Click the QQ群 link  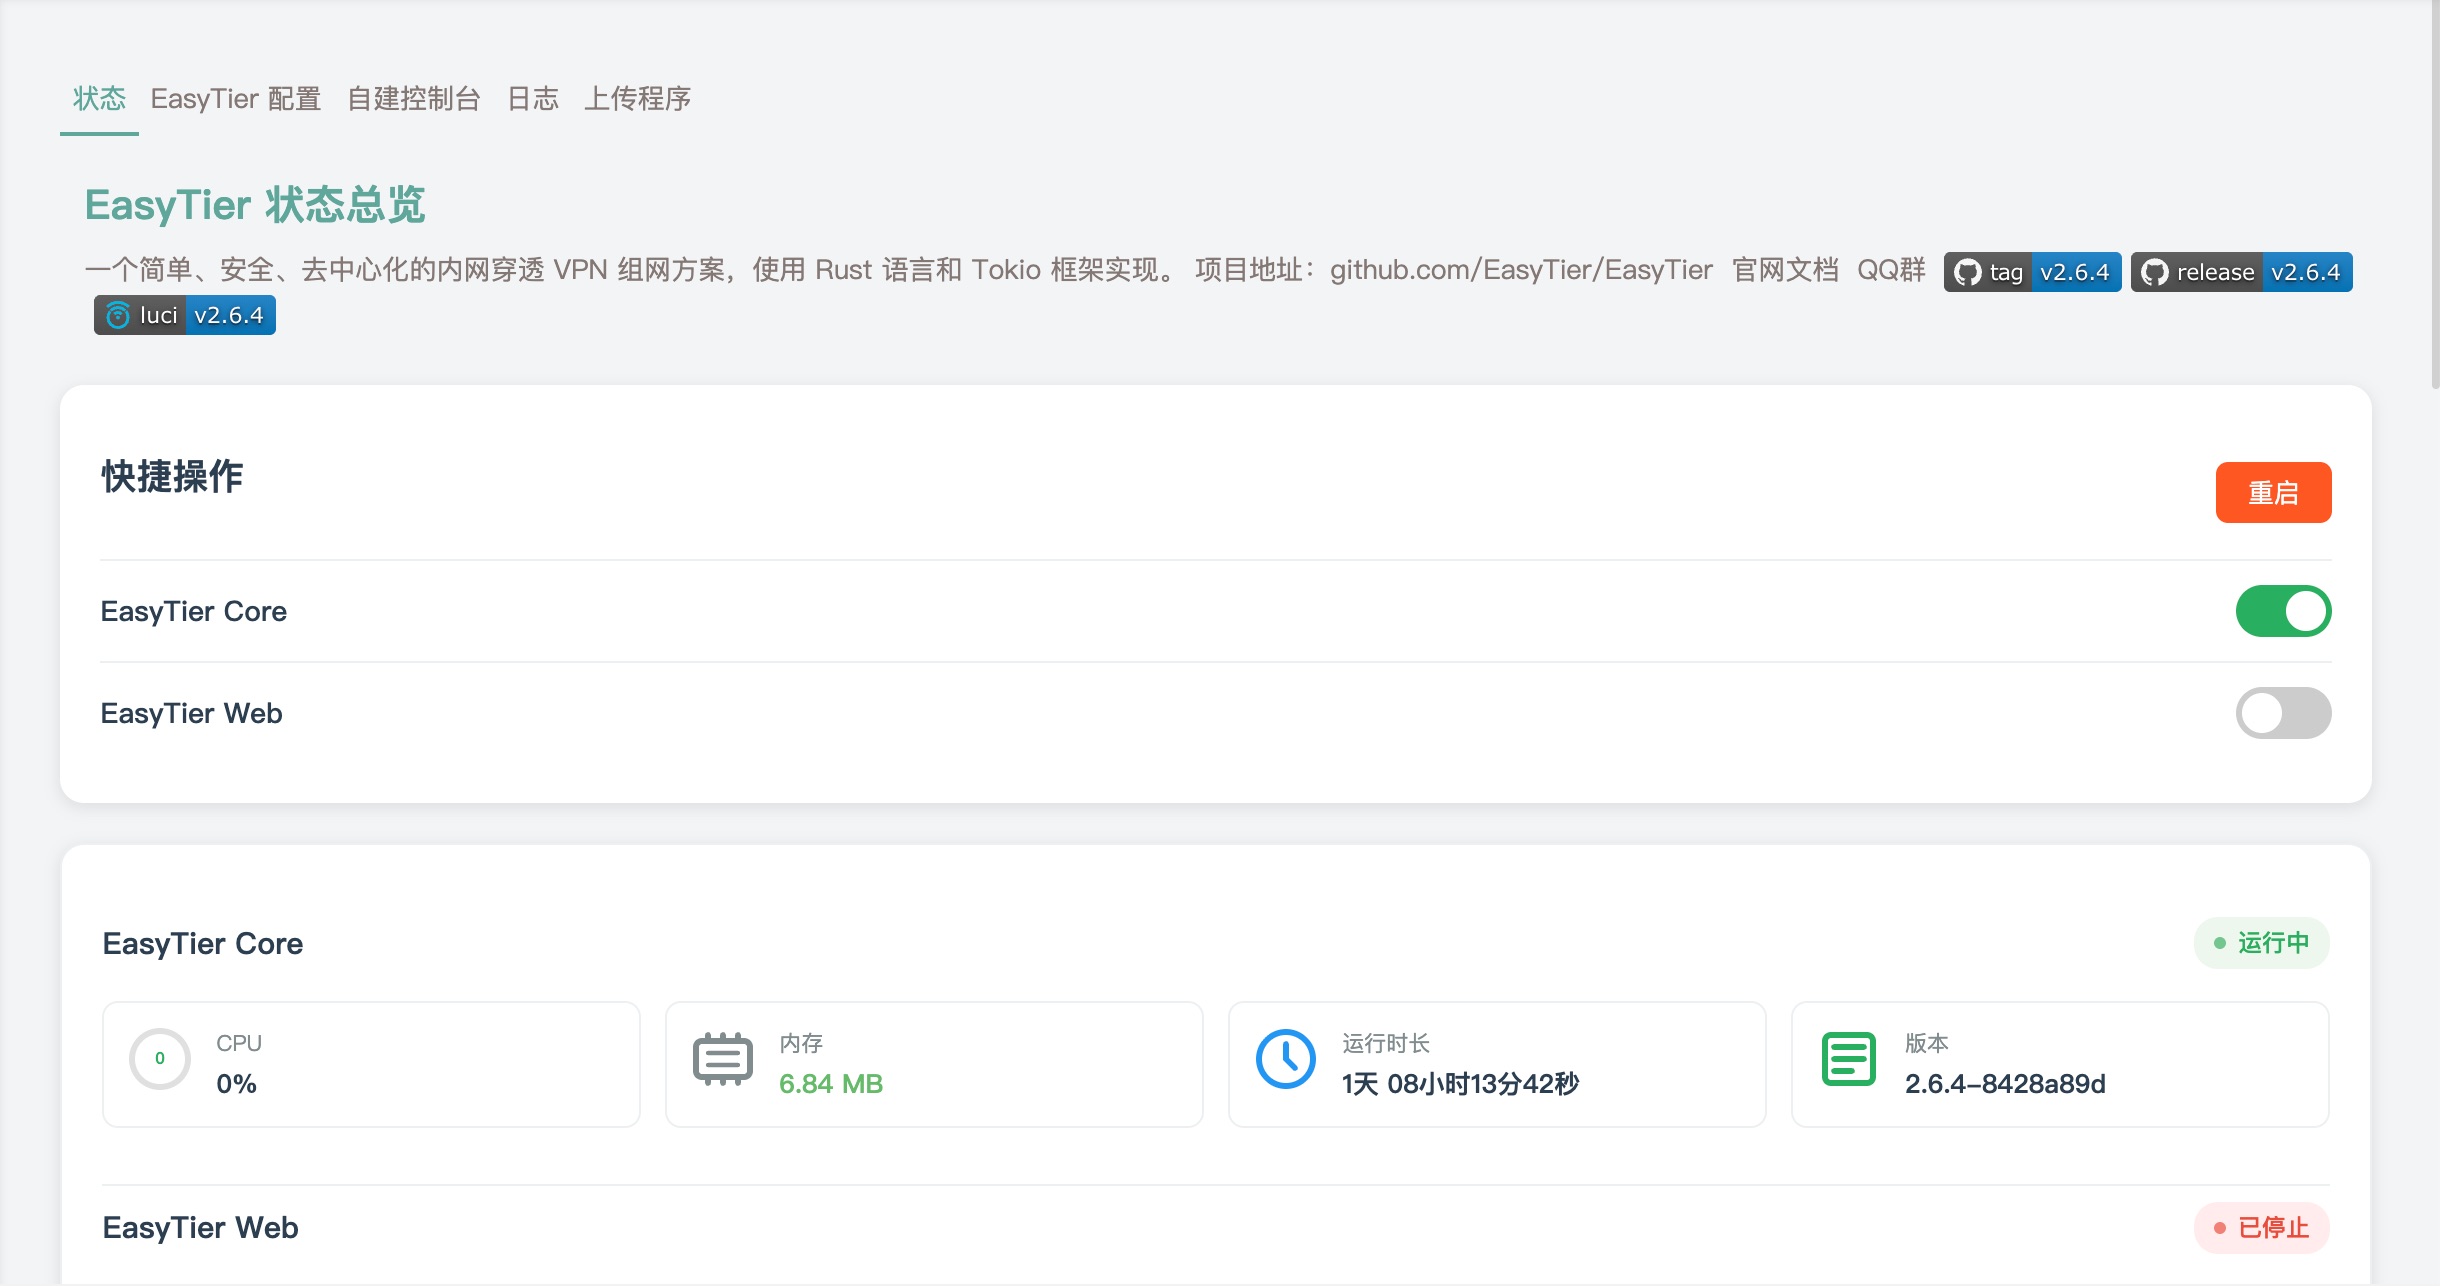(1891, 270)
